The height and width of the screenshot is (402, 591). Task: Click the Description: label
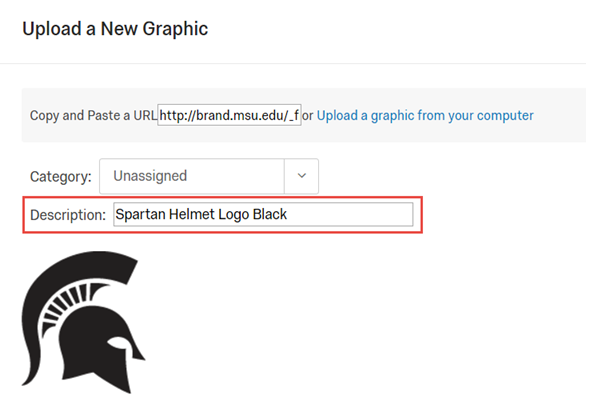point(68,215)
